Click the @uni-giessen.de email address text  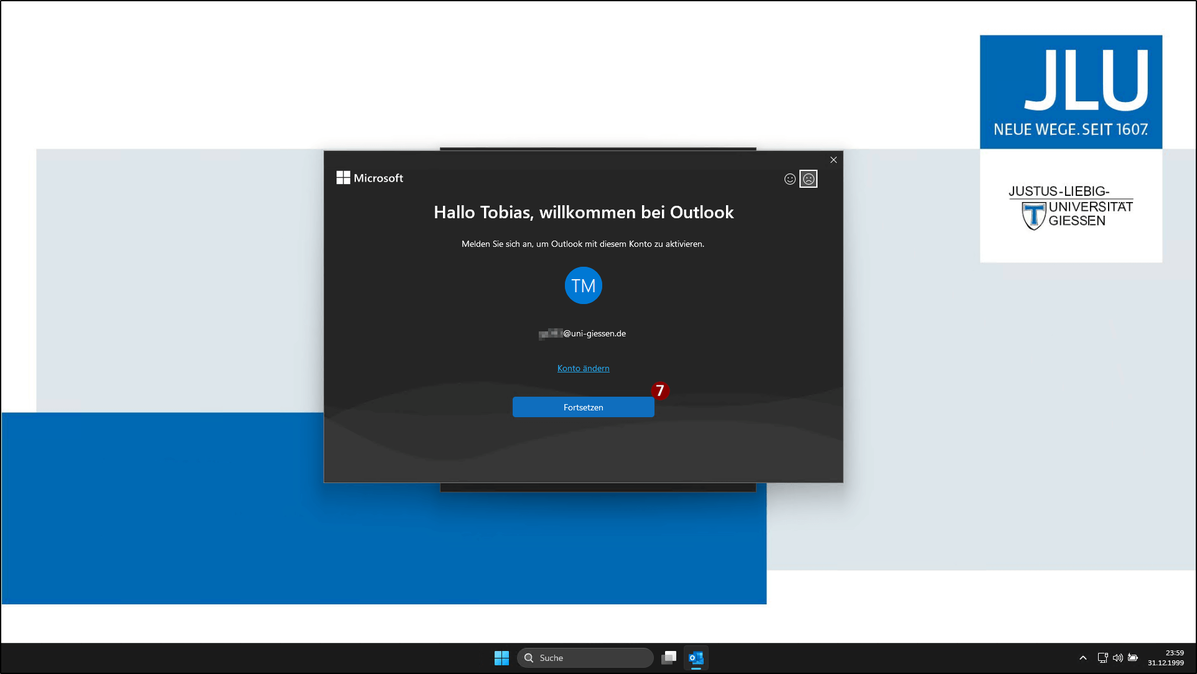582,334
